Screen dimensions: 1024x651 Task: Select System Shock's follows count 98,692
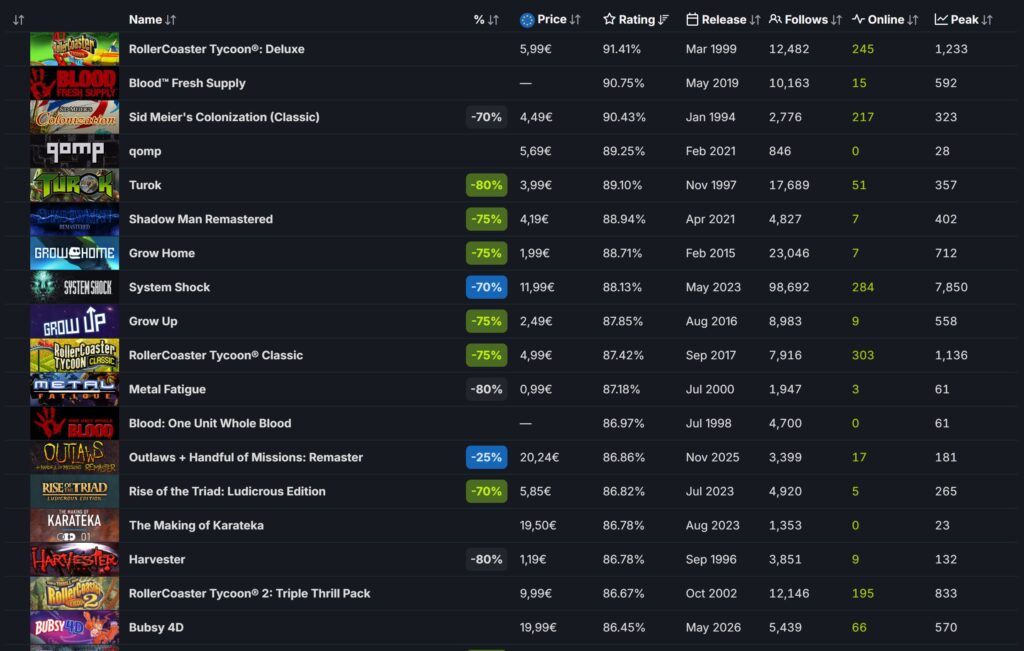point(789,287)
